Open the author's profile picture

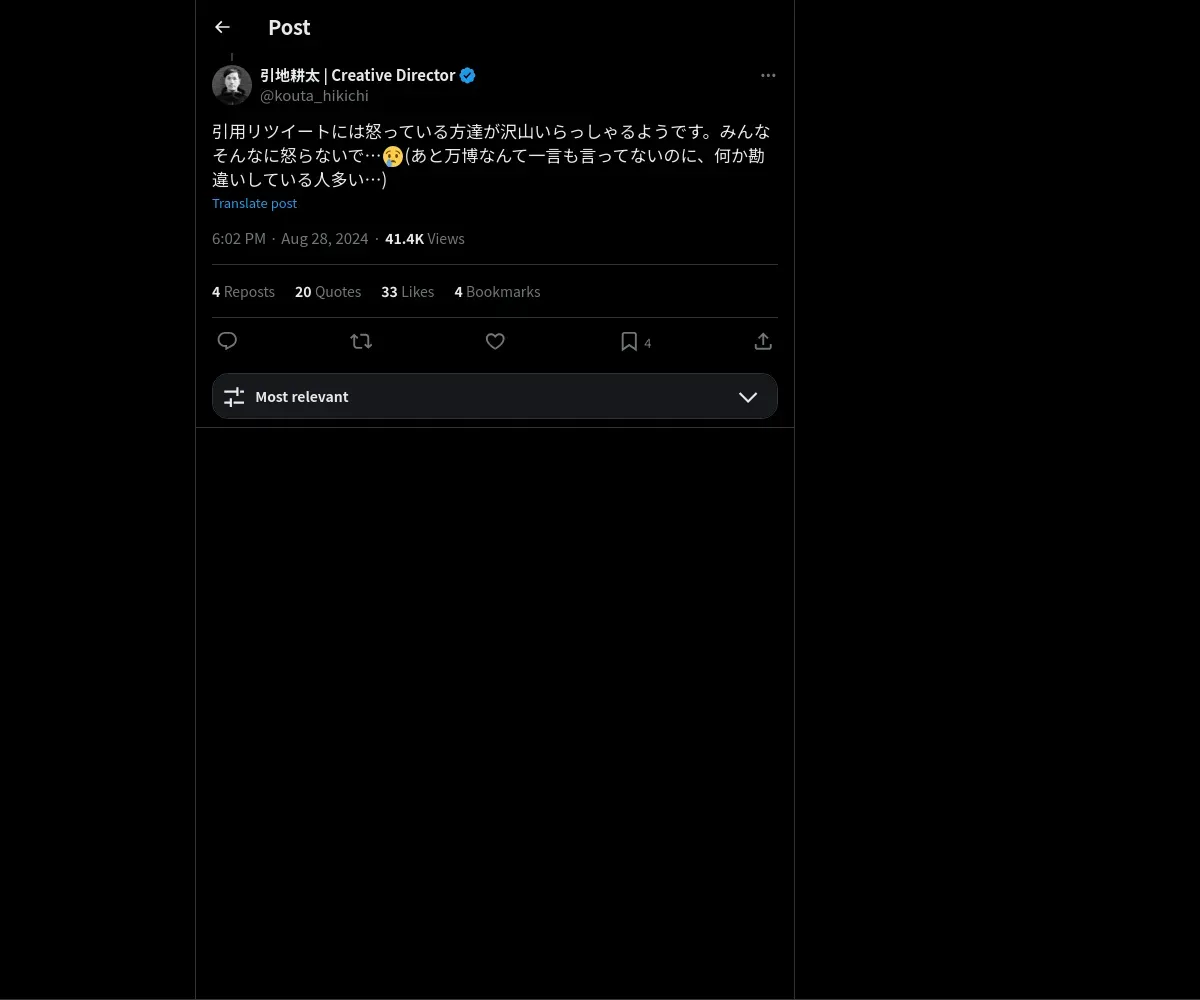pyautogui.click(x=232, y=85)
